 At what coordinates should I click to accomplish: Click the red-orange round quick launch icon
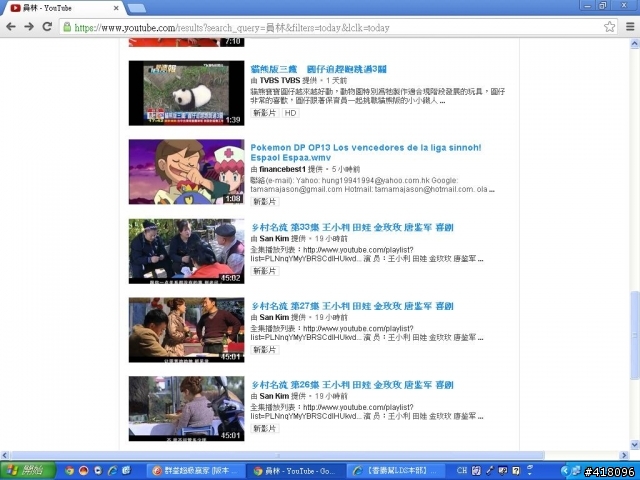(x=84, y=471)
